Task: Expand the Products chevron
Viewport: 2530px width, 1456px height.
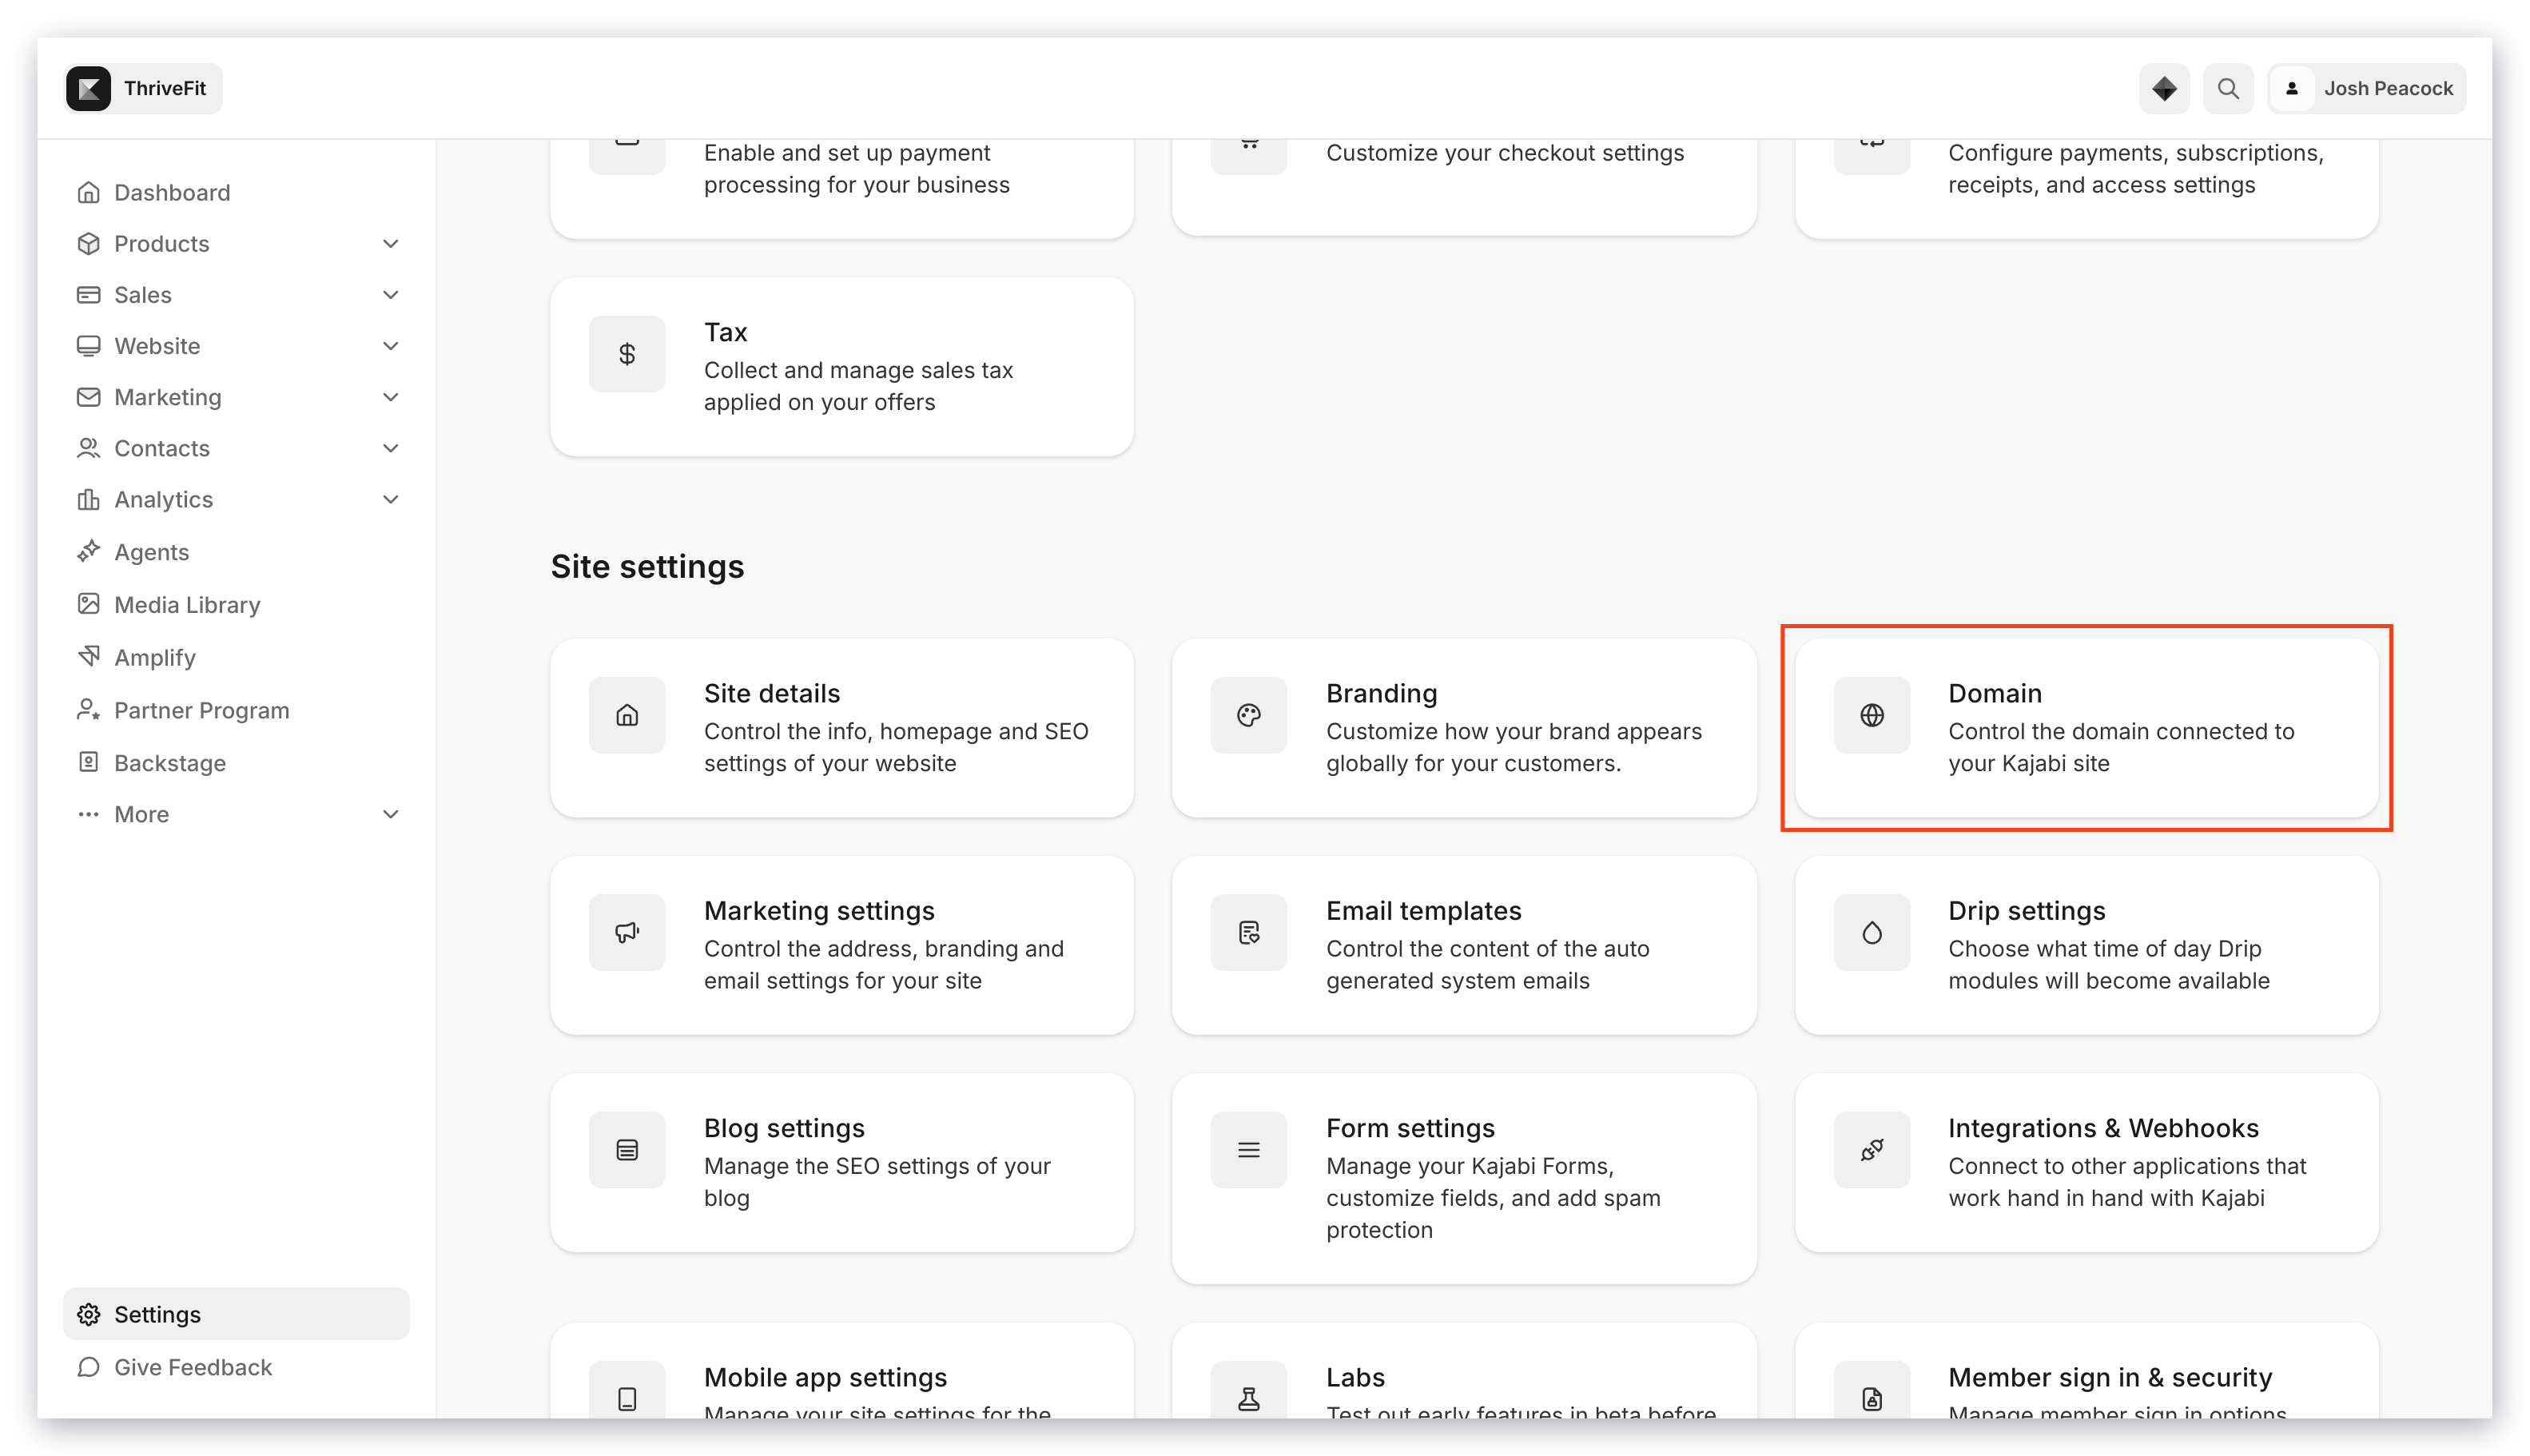Action: point(391,243)
